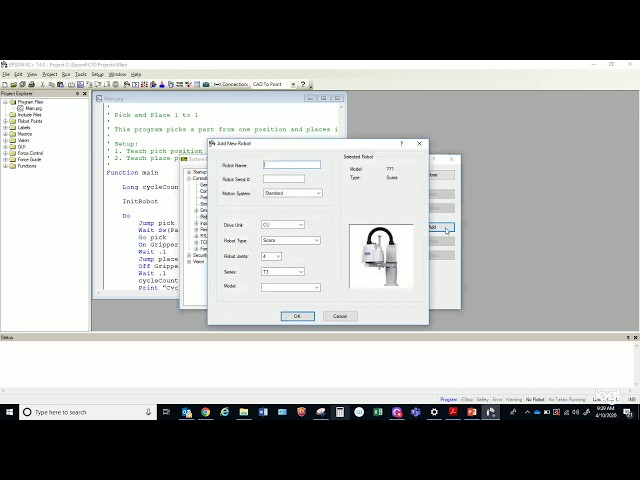This screenshot has height=480, width=640.
Task: Click the Paste clipboard toolbar icon
Action: tap(60, 84)
